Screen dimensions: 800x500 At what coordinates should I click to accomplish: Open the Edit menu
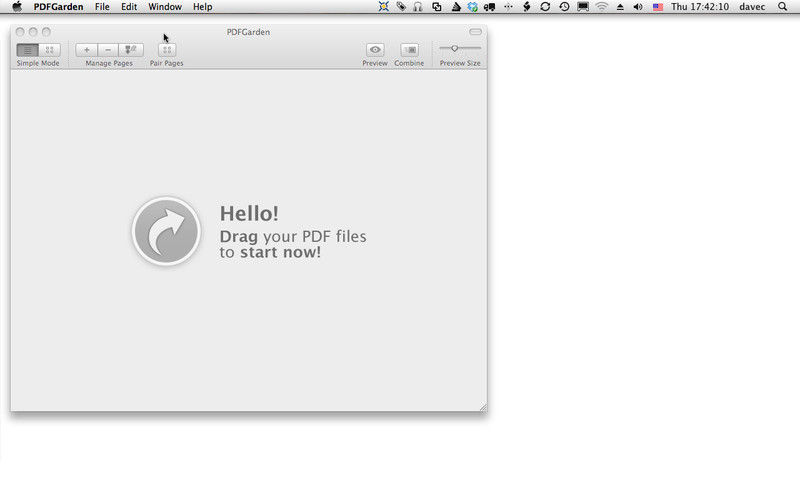coord(129,7)
